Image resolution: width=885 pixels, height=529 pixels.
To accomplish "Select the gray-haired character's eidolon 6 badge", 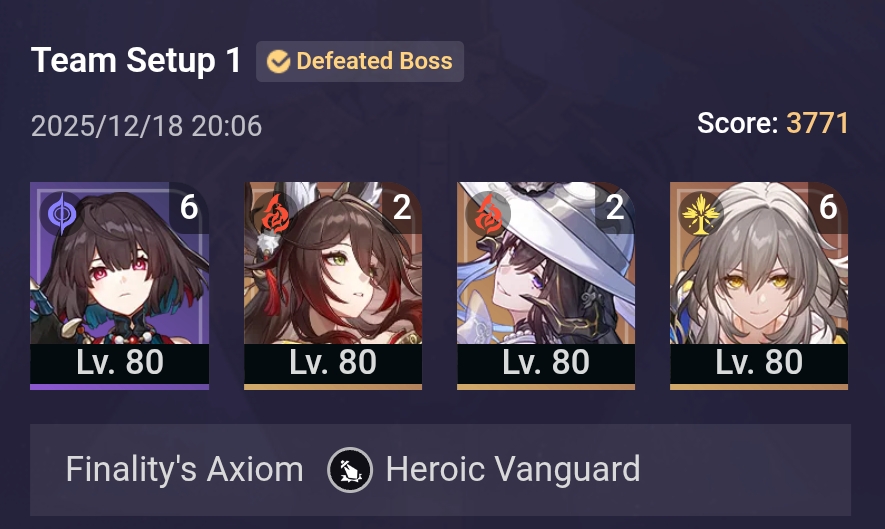I will coord(828,207).
